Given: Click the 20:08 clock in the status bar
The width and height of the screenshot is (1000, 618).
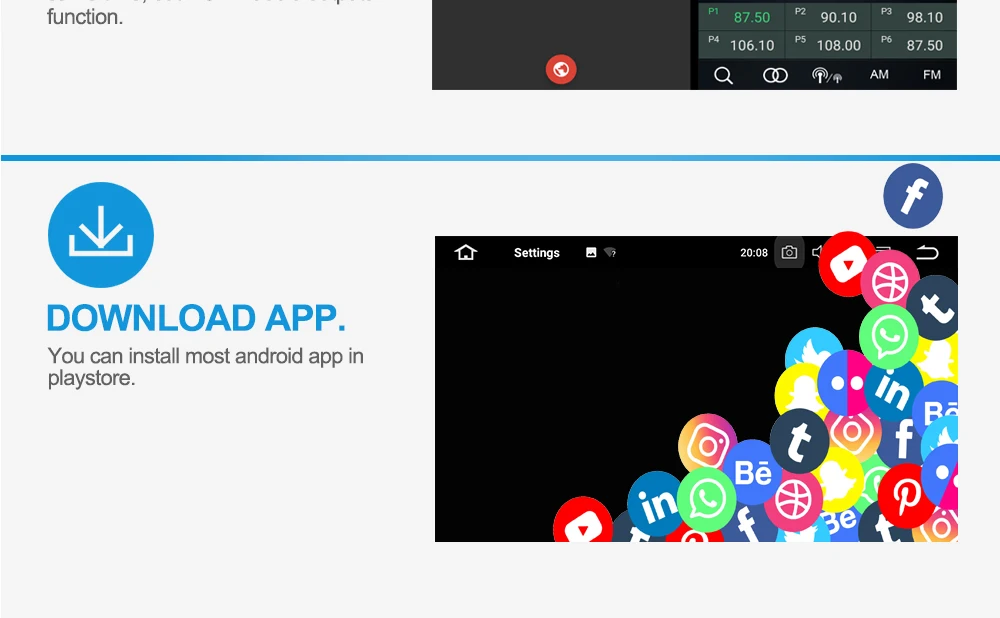Looking at the screenshot, I should [x=754, y=253].
